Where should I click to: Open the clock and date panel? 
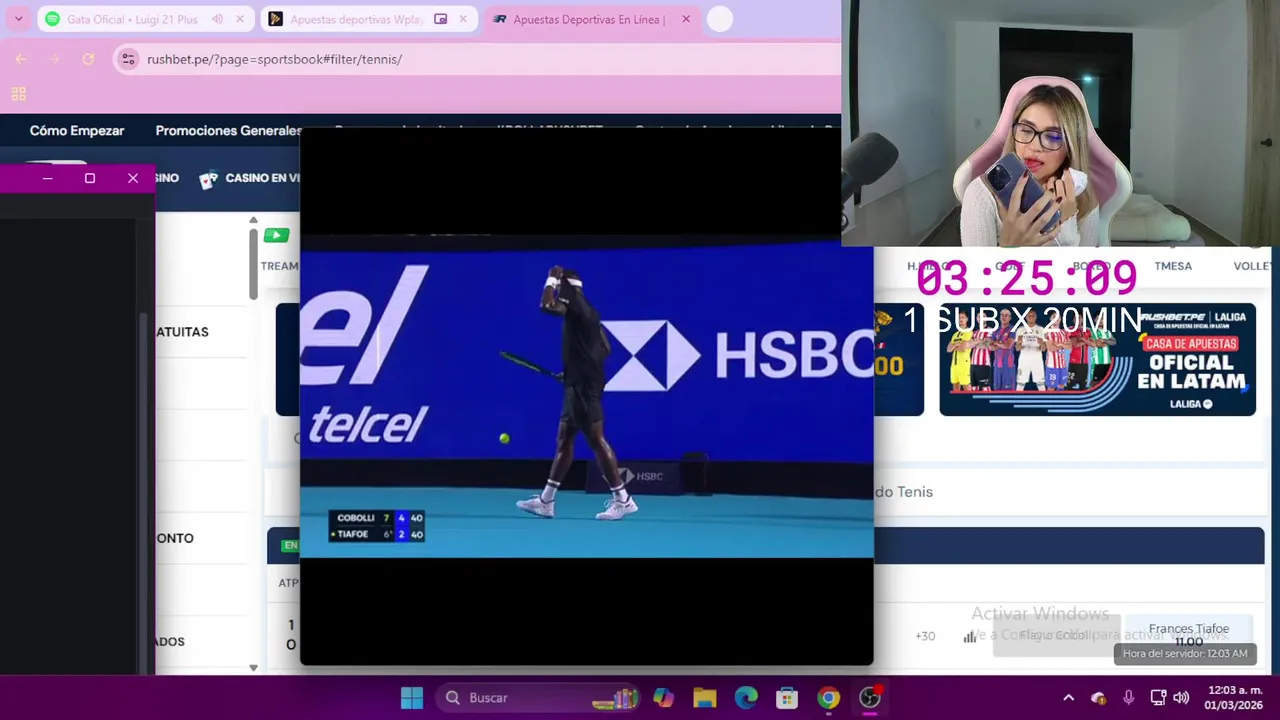1235,698
